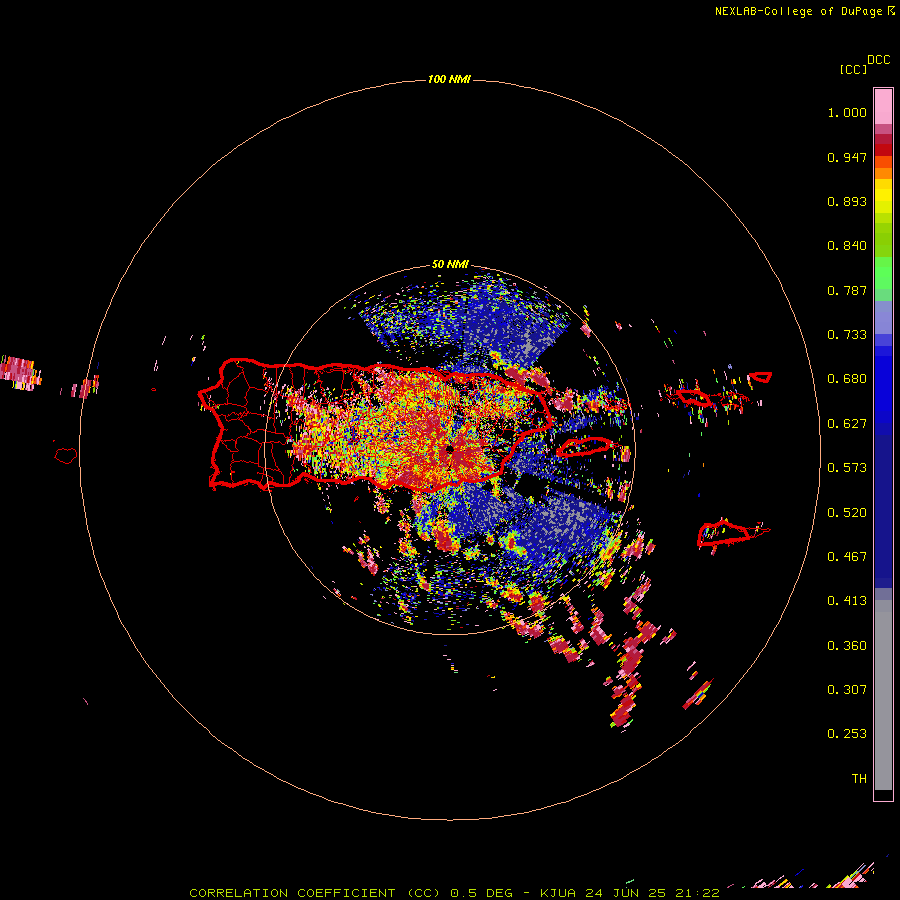Select the 0.787 colorbar value
900x900 pixels.
[847, 290]
